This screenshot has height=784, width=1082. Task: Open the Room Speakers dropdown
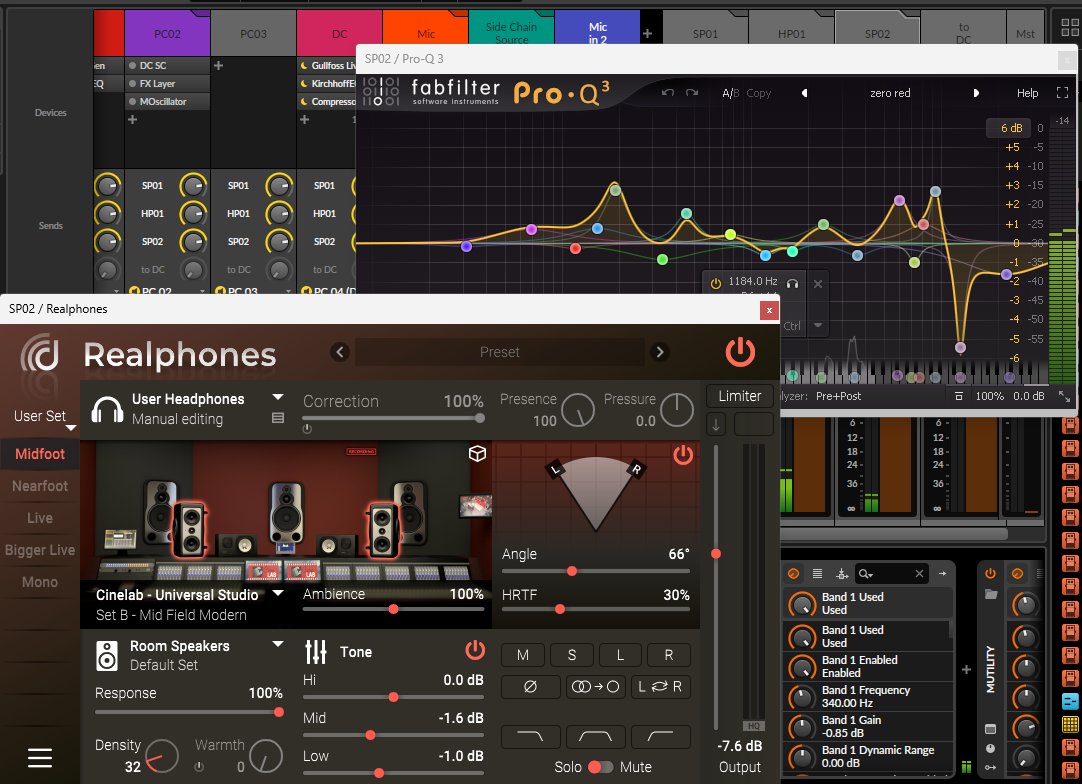pyautogui.click(x=278, y=644)
